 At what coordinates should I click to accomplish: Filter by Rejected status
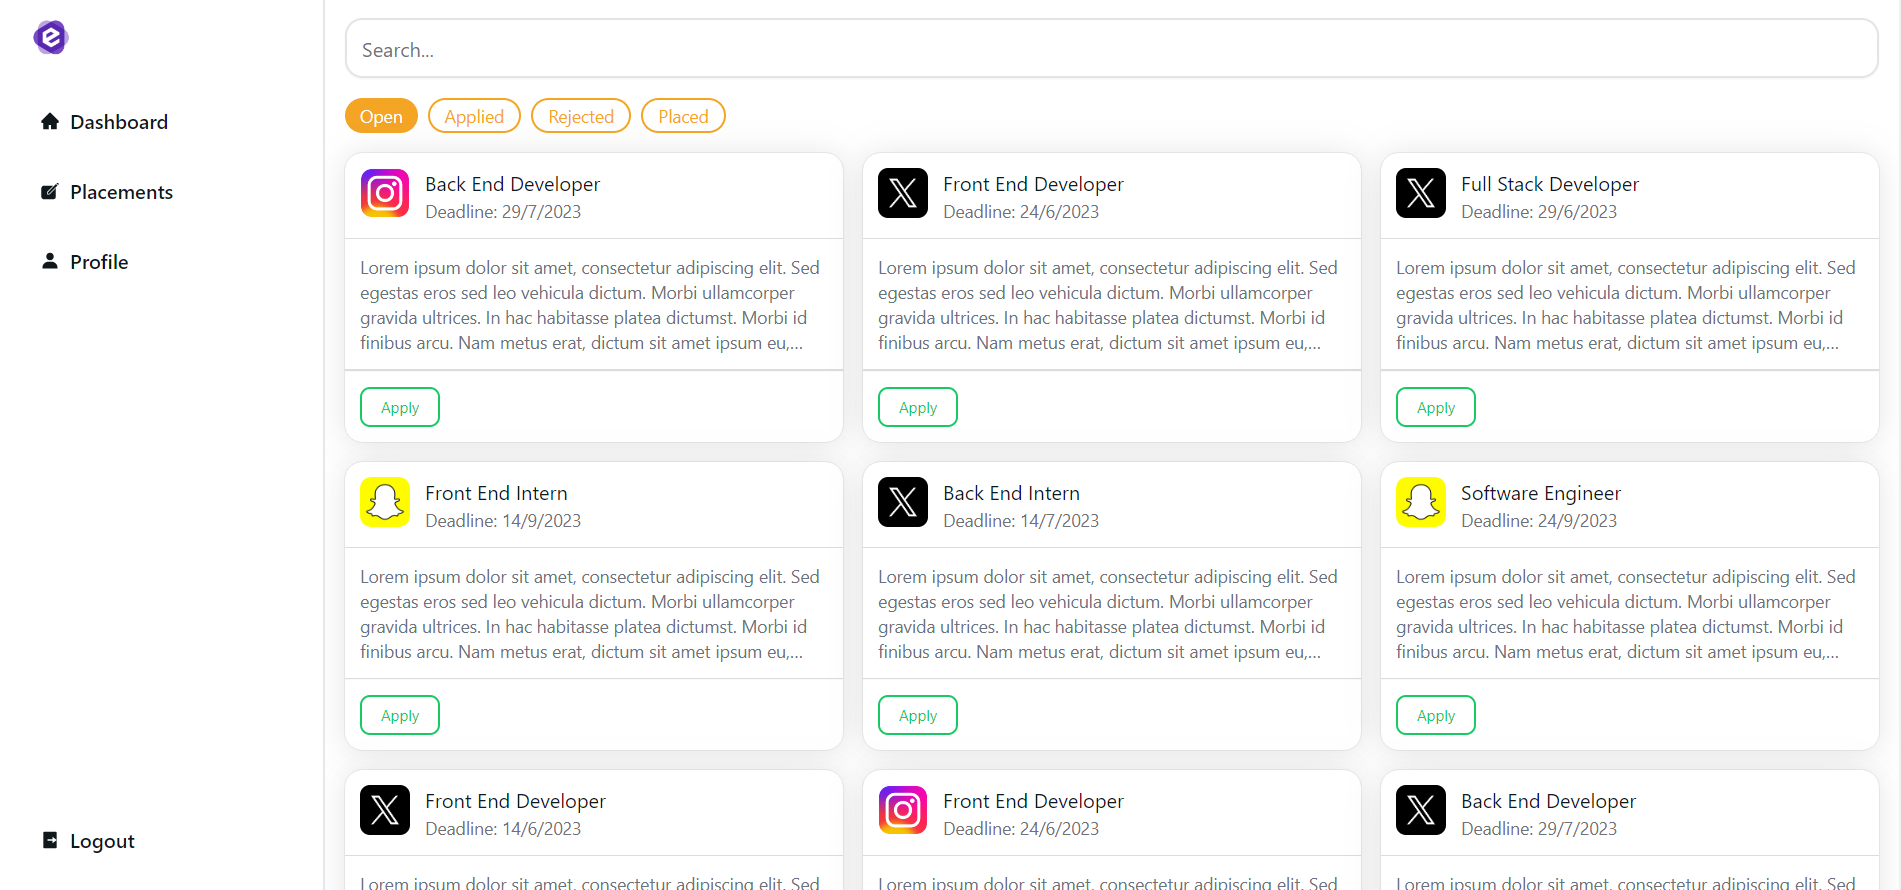point(581,116)
